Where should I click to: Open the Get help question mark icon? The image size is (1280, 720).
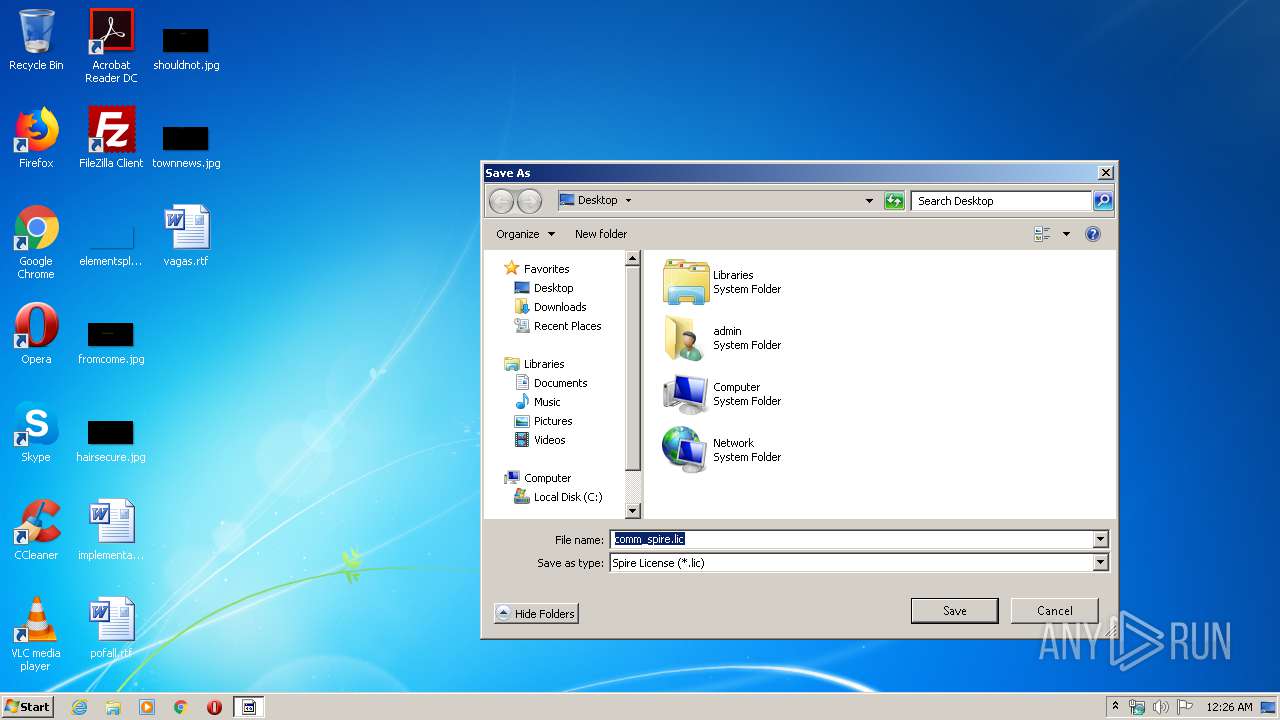pos(1093,234)
